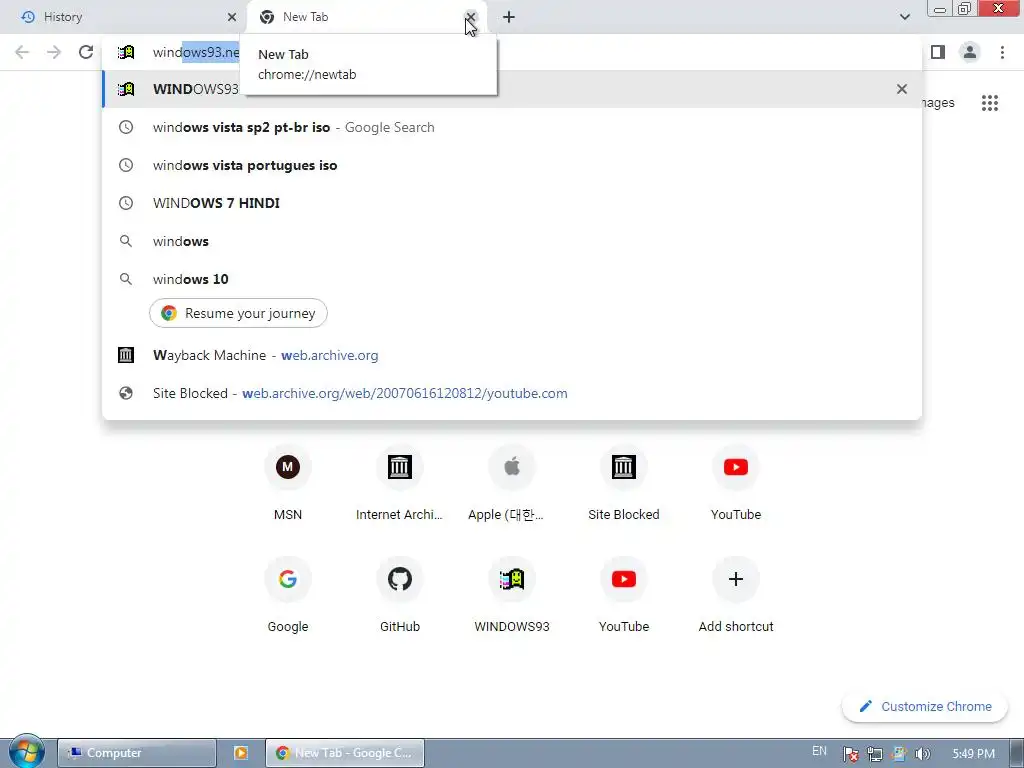Open the Apple shortcut tile
The width and height of the screenshot is (1024, 768).
tap(512, 483)
